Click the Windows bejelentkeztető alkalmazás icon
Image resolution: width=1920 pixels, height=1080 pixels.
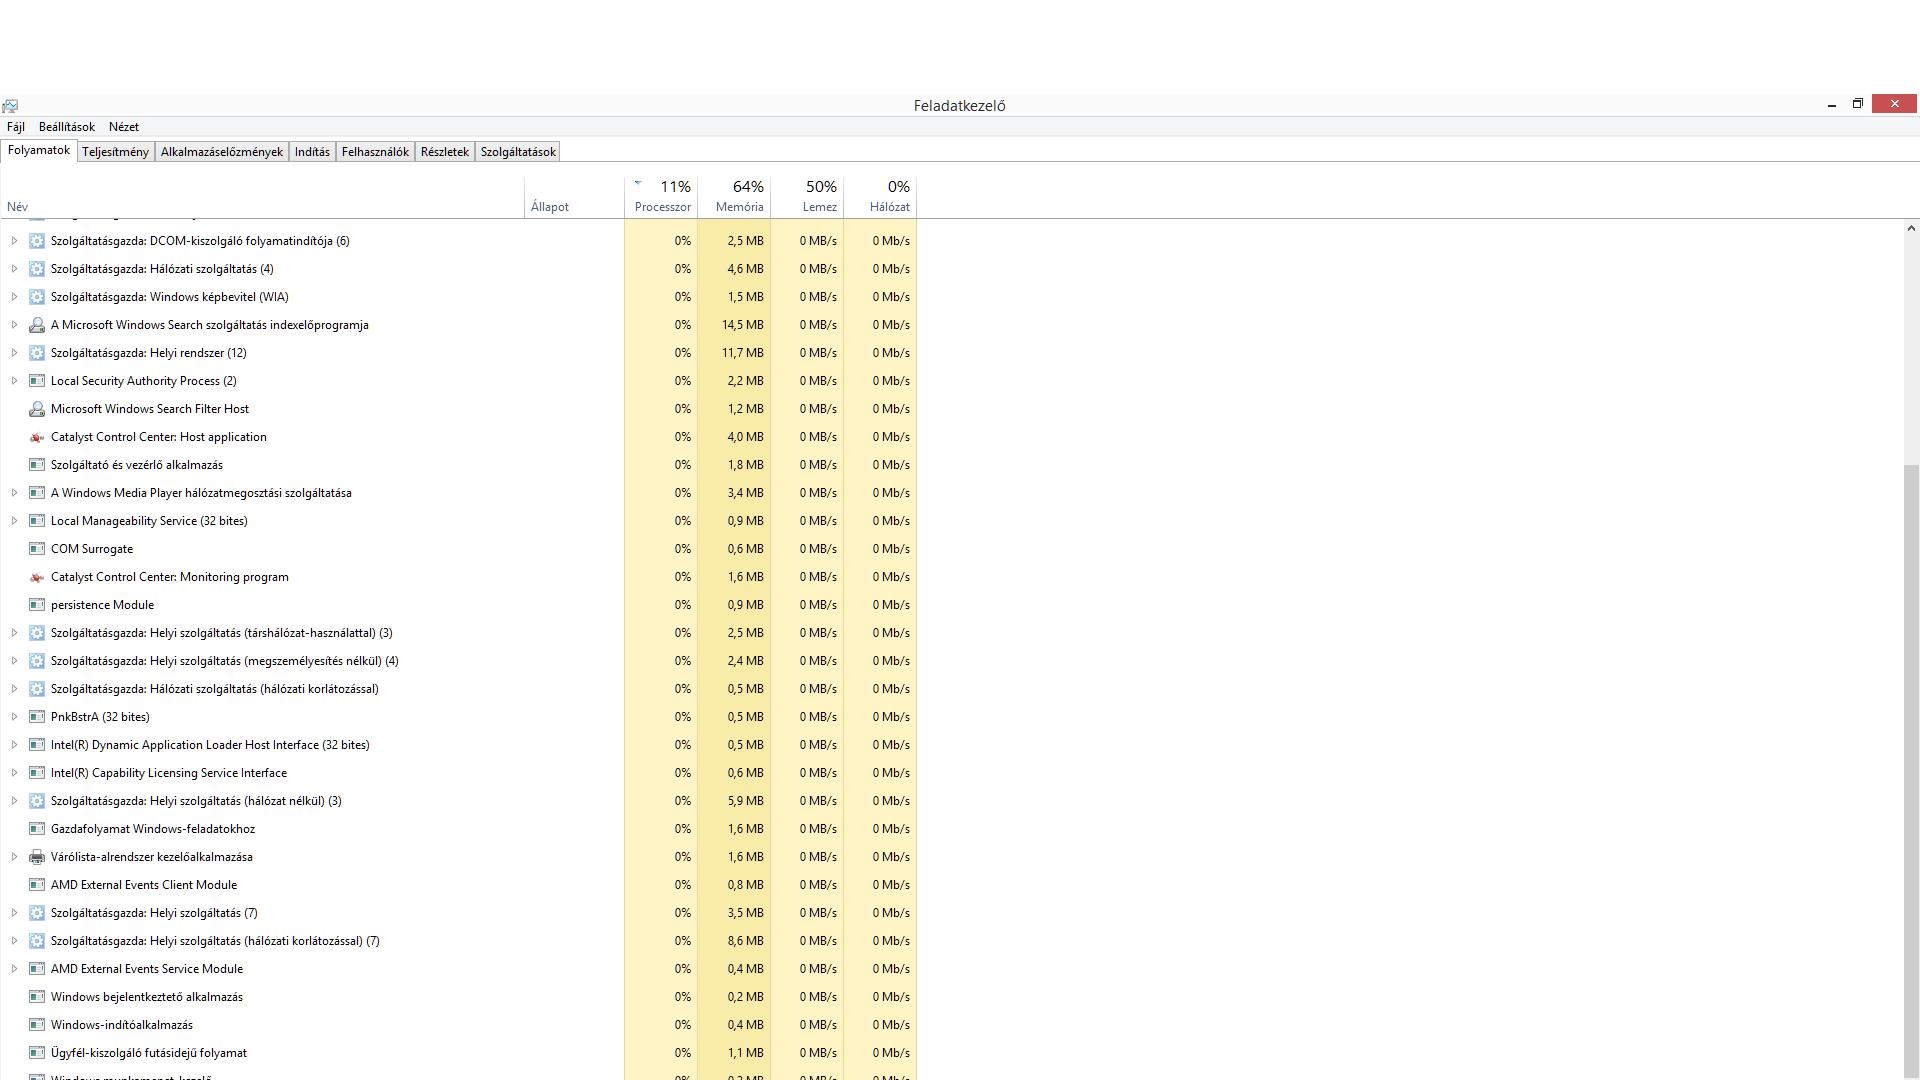(x=37, y=997)
